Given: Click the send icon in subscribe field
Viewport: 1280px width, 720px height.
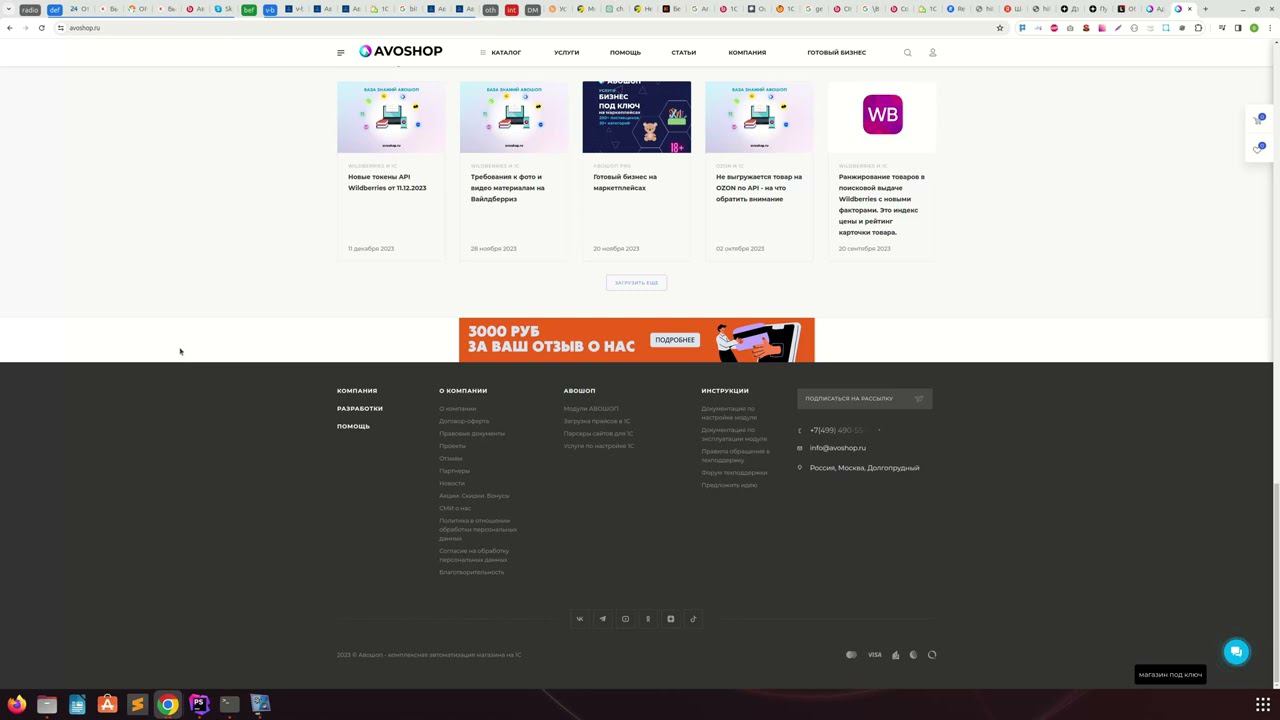Looking at the screenshot, I should [919, 399].
